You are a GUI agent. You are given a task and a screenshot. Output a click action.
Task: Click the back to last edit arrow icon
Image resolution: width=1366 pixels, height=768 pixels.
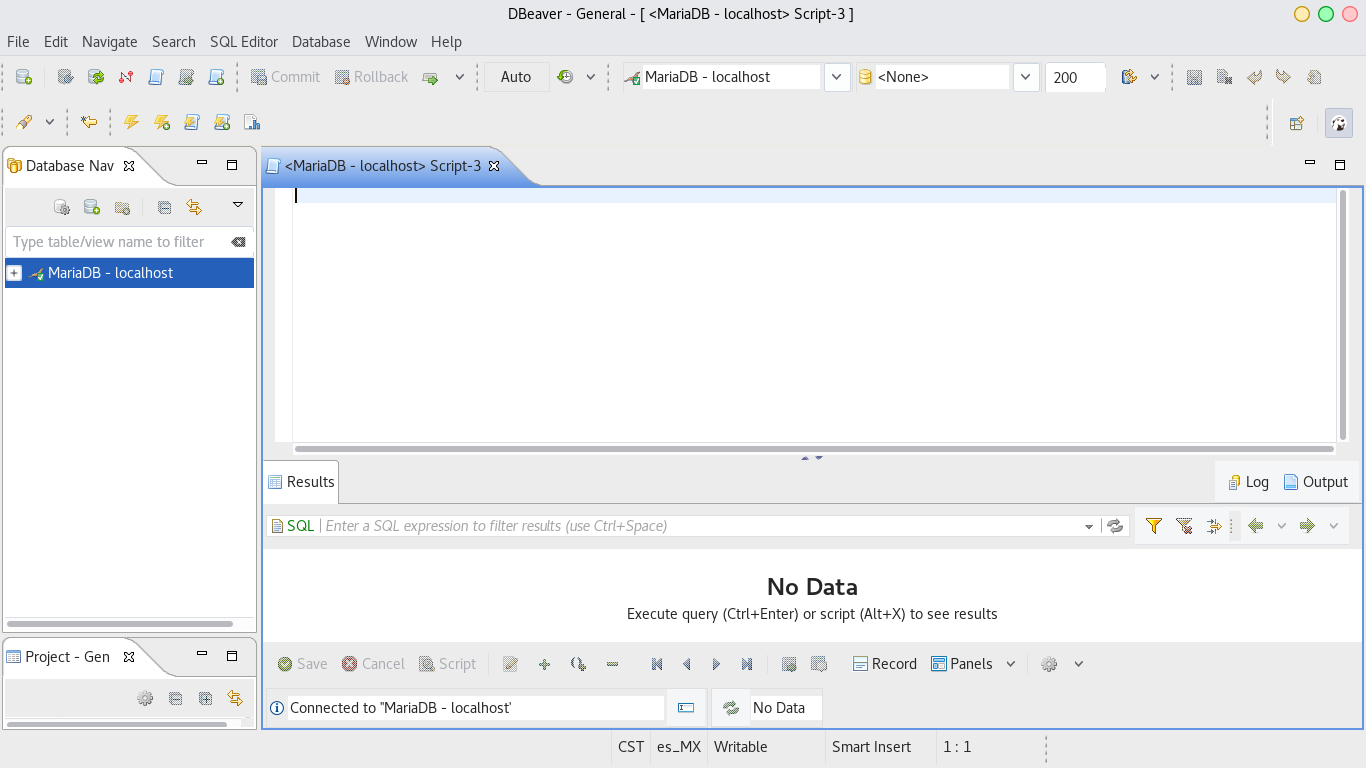tap(89, 122)
